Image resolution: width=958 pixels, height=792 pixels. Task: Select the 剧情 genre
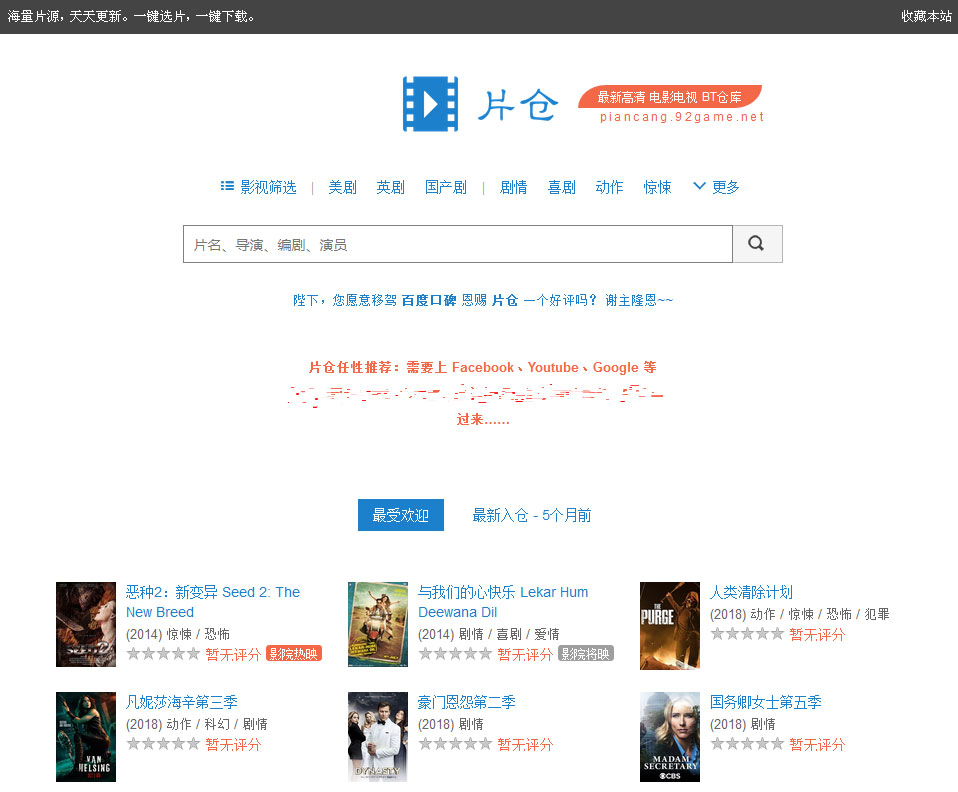(513, 187)
